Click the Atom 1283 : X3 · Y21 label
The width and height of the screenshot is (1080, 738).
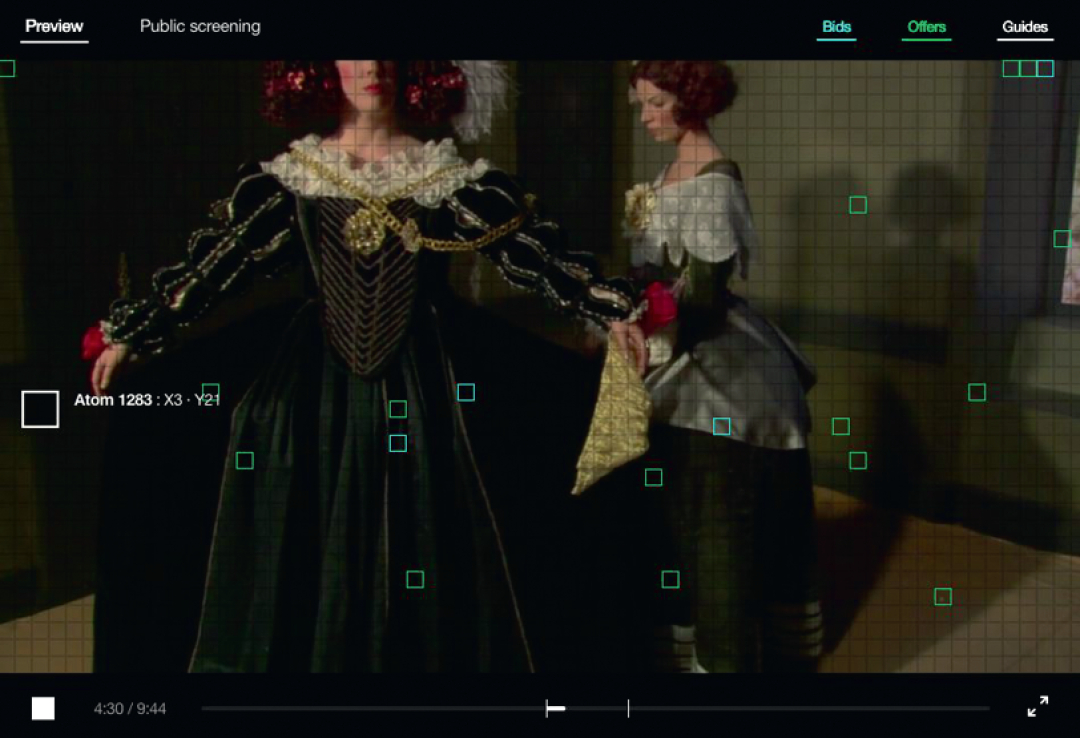click(x=147, y=400)
